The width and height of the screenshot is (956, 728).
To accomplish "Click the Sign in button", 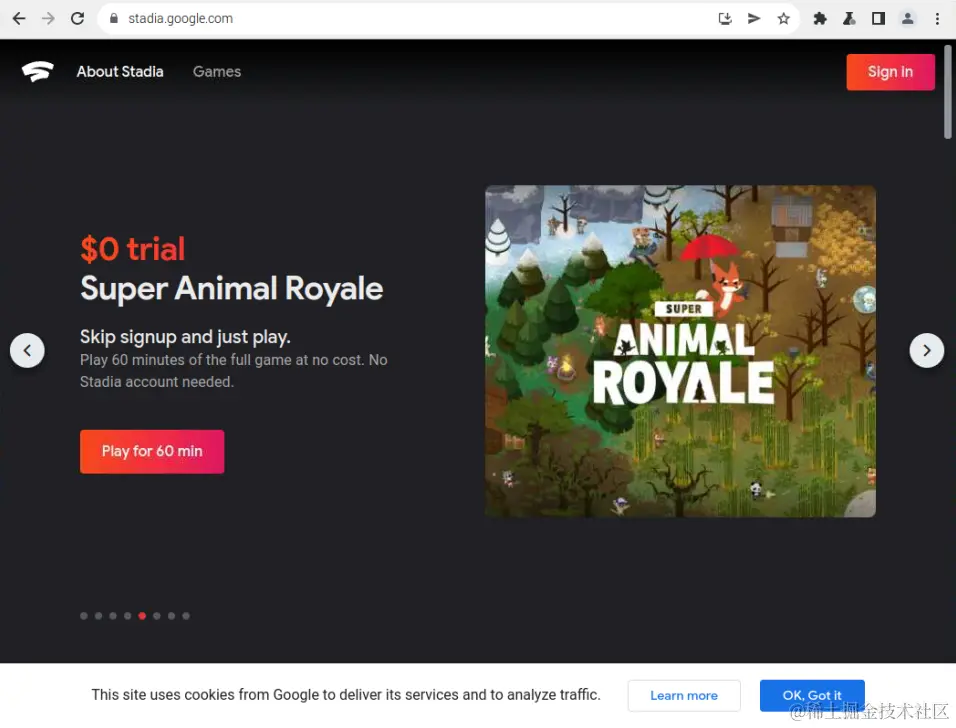I will pyautogui.click(x=890, y=72).
